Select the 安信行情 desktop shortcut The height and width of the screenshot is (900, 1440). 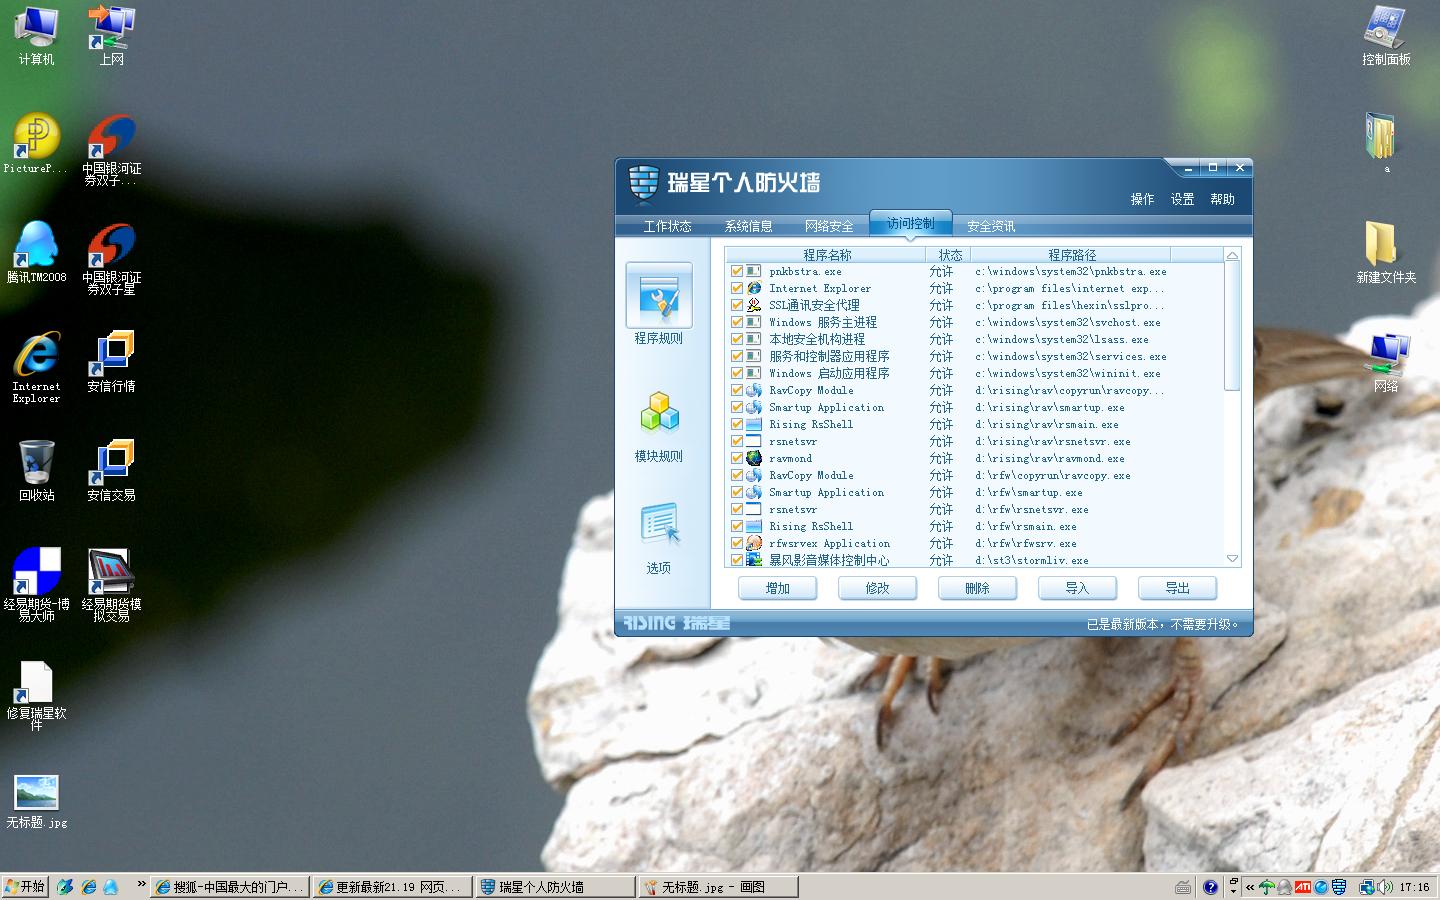(x=111, y=361)
